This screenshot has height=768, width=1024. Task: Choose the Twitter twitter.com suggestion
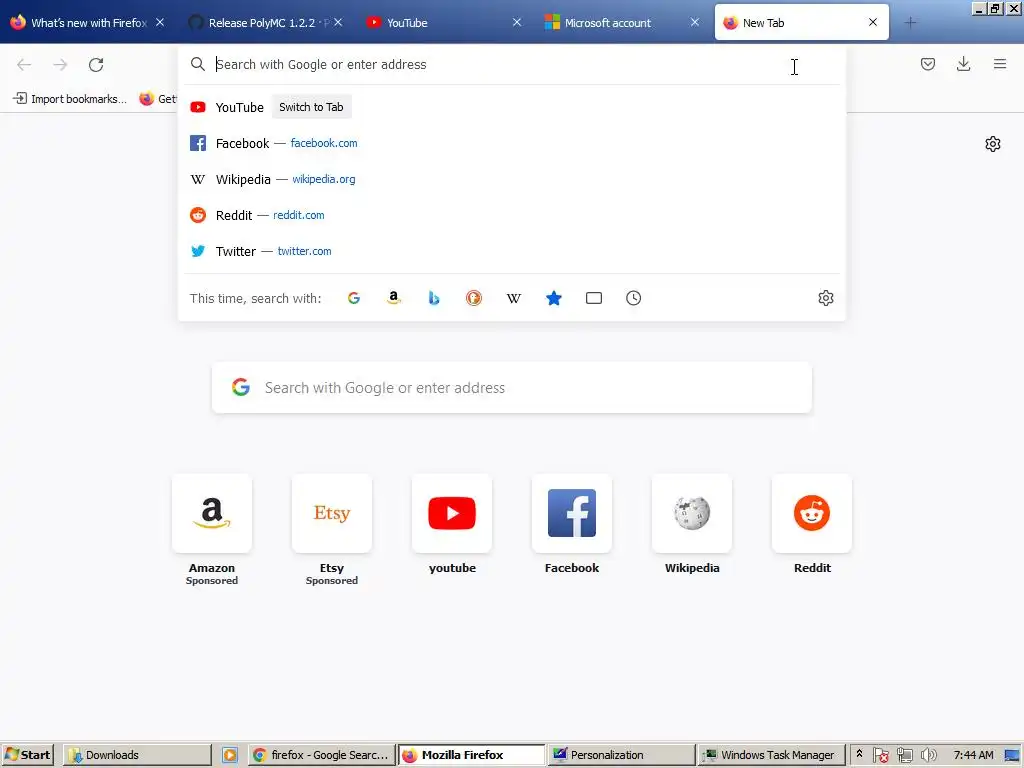(x=511, y=251)
